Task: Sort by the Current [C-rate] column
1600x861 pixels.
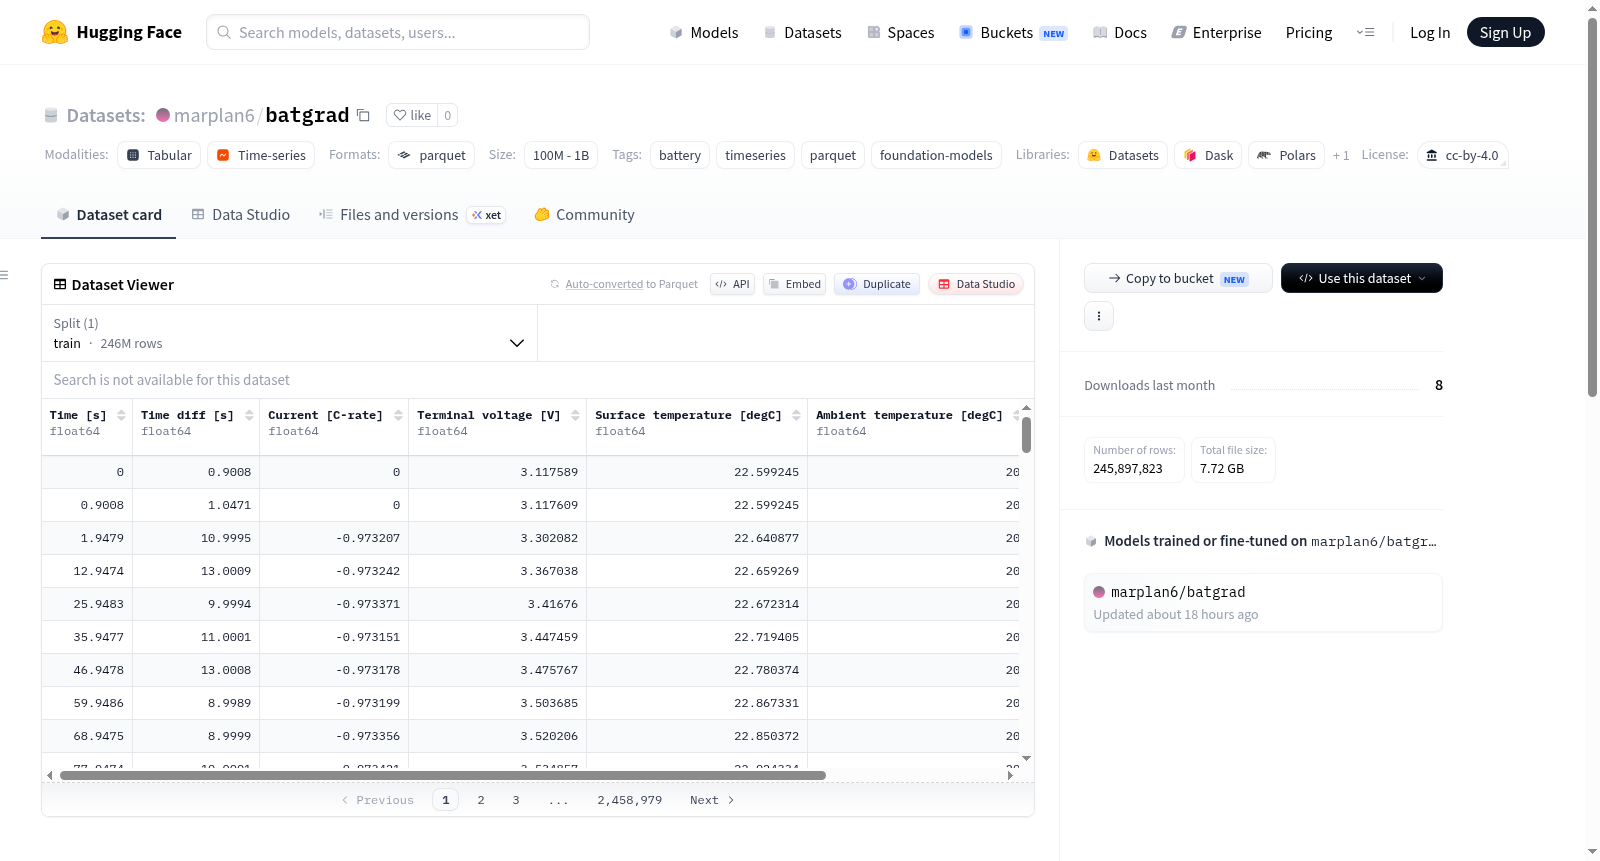Action: (398, 415)
